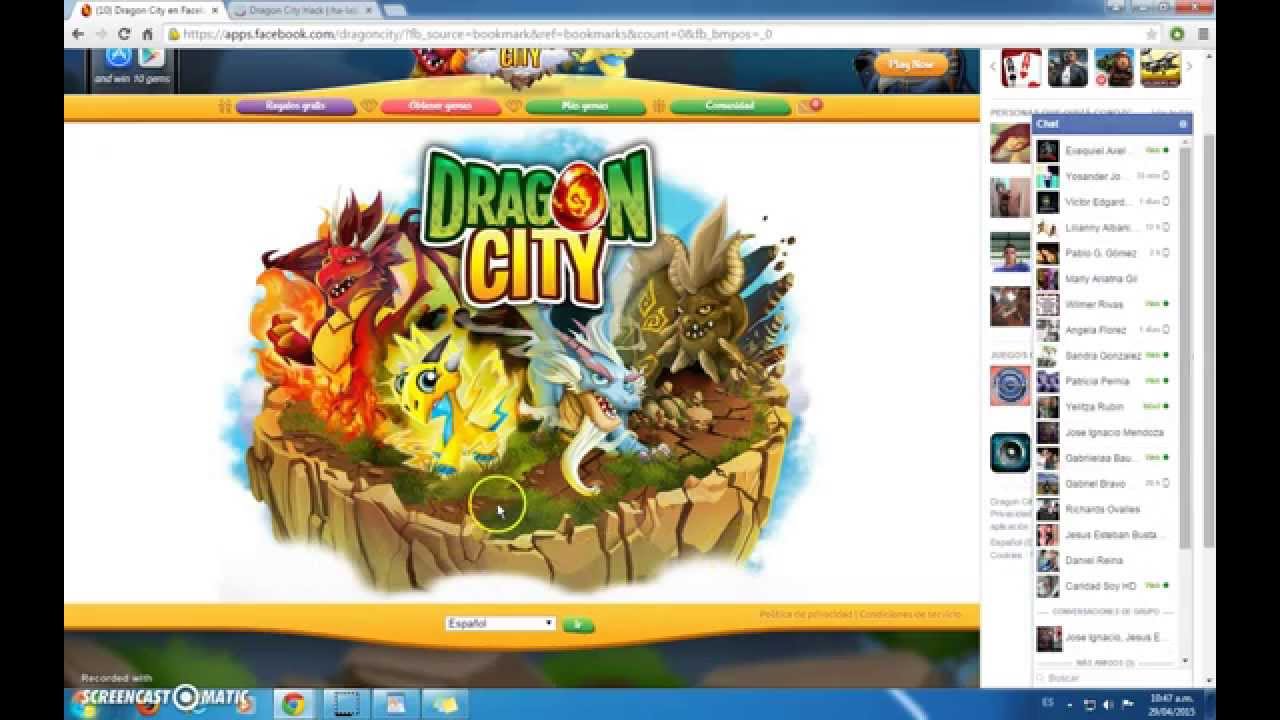Open the Google Play icon in the banner
The height and width of the screenshot is (720, 1280).
point(151,57)
